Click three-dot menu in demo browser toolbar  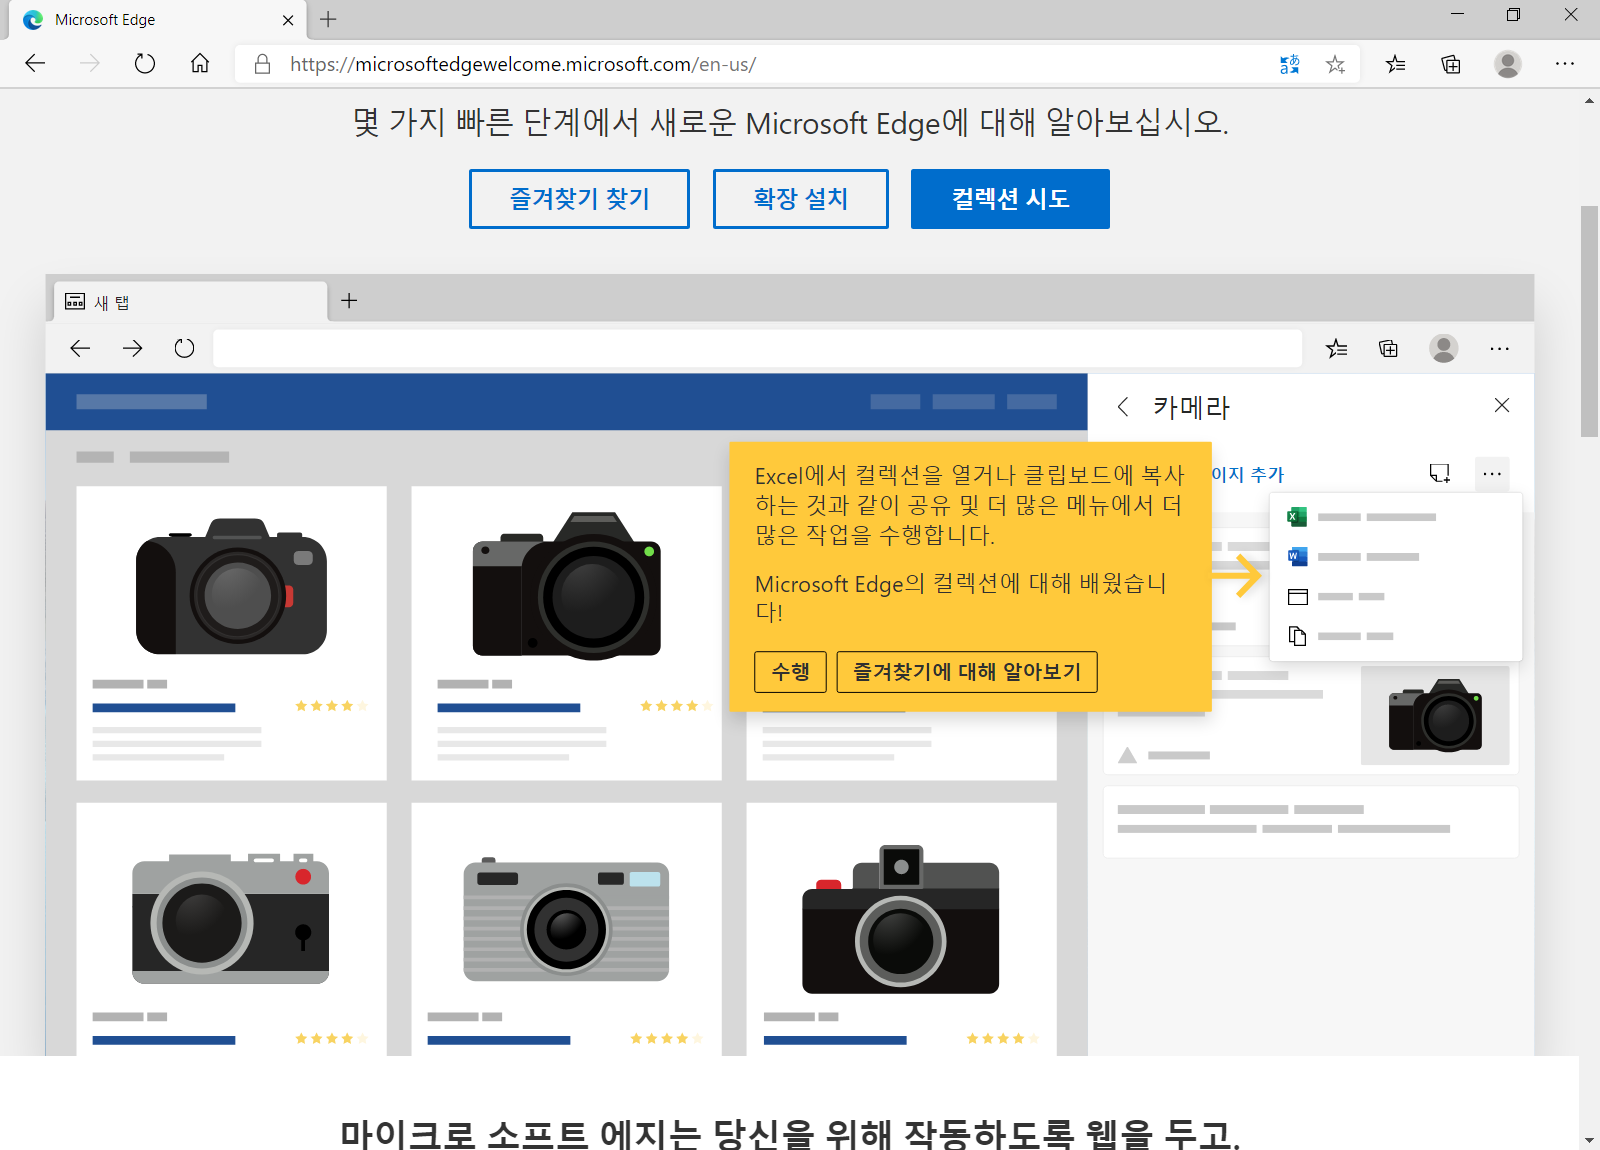point(1499,348)
